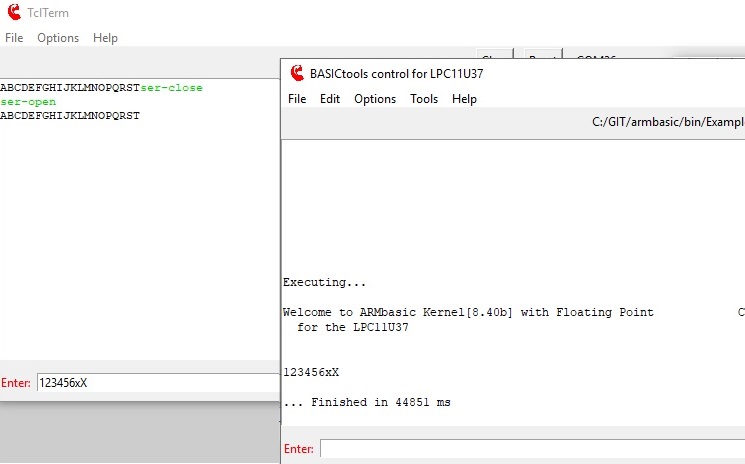Open the Help menu in TclTerm

tap(105, 38)
